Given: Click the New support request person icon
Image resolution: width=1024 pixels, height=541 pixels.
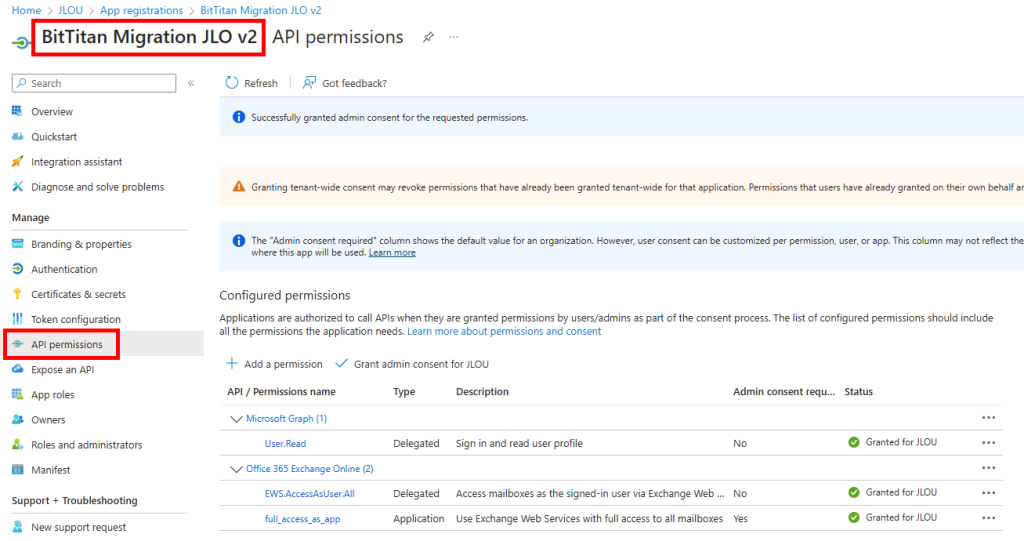Looking at the screenshot, I should point(18,527).
